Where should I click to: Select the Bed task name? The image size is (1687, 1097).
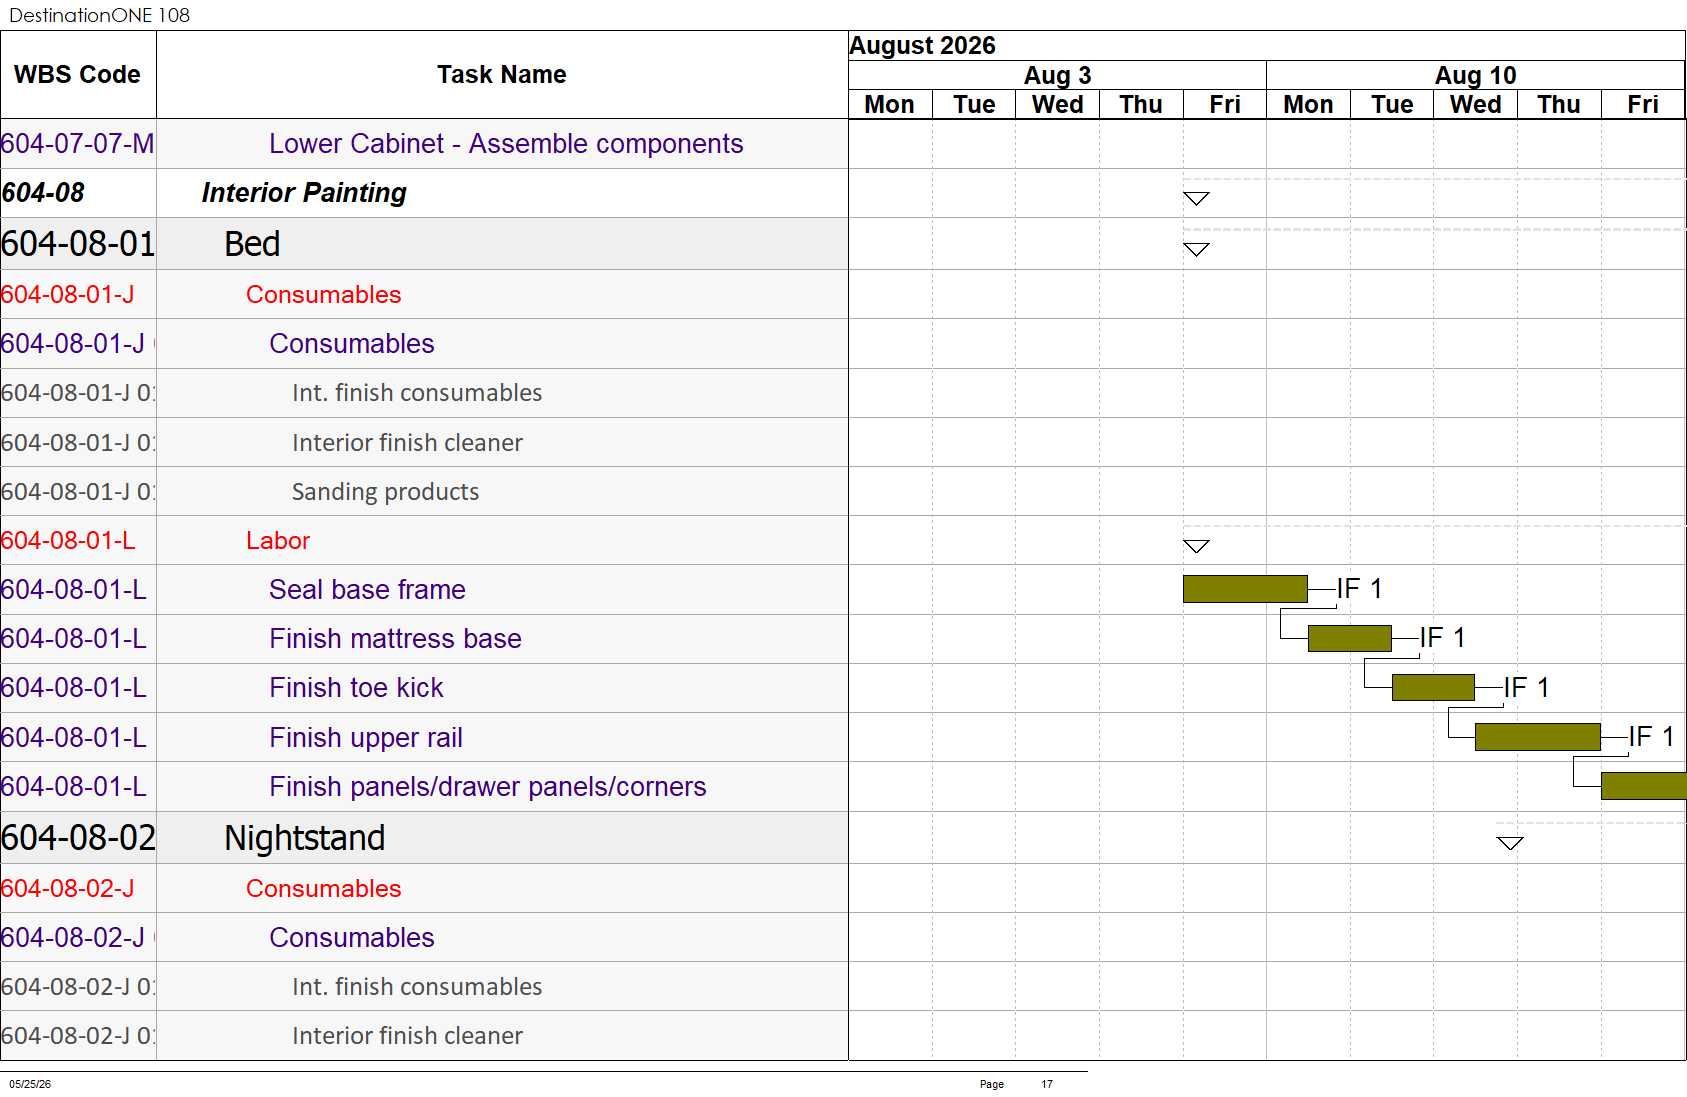pyautogui.click(x=252, y=244)
